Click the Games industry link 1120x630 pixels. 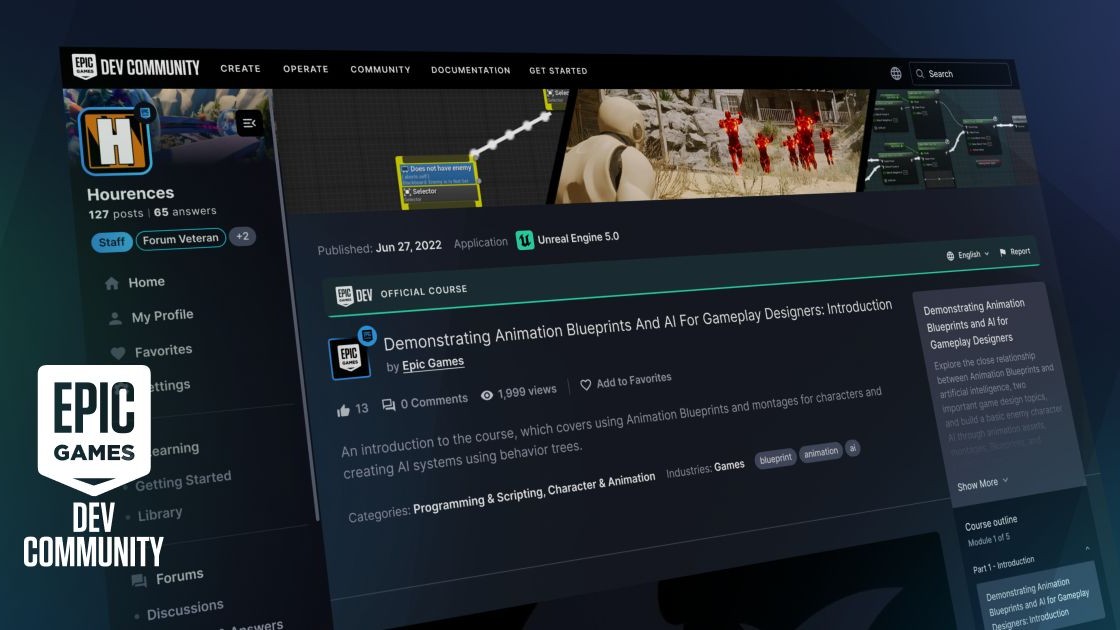pyautogui.click(x=729, y=466)
